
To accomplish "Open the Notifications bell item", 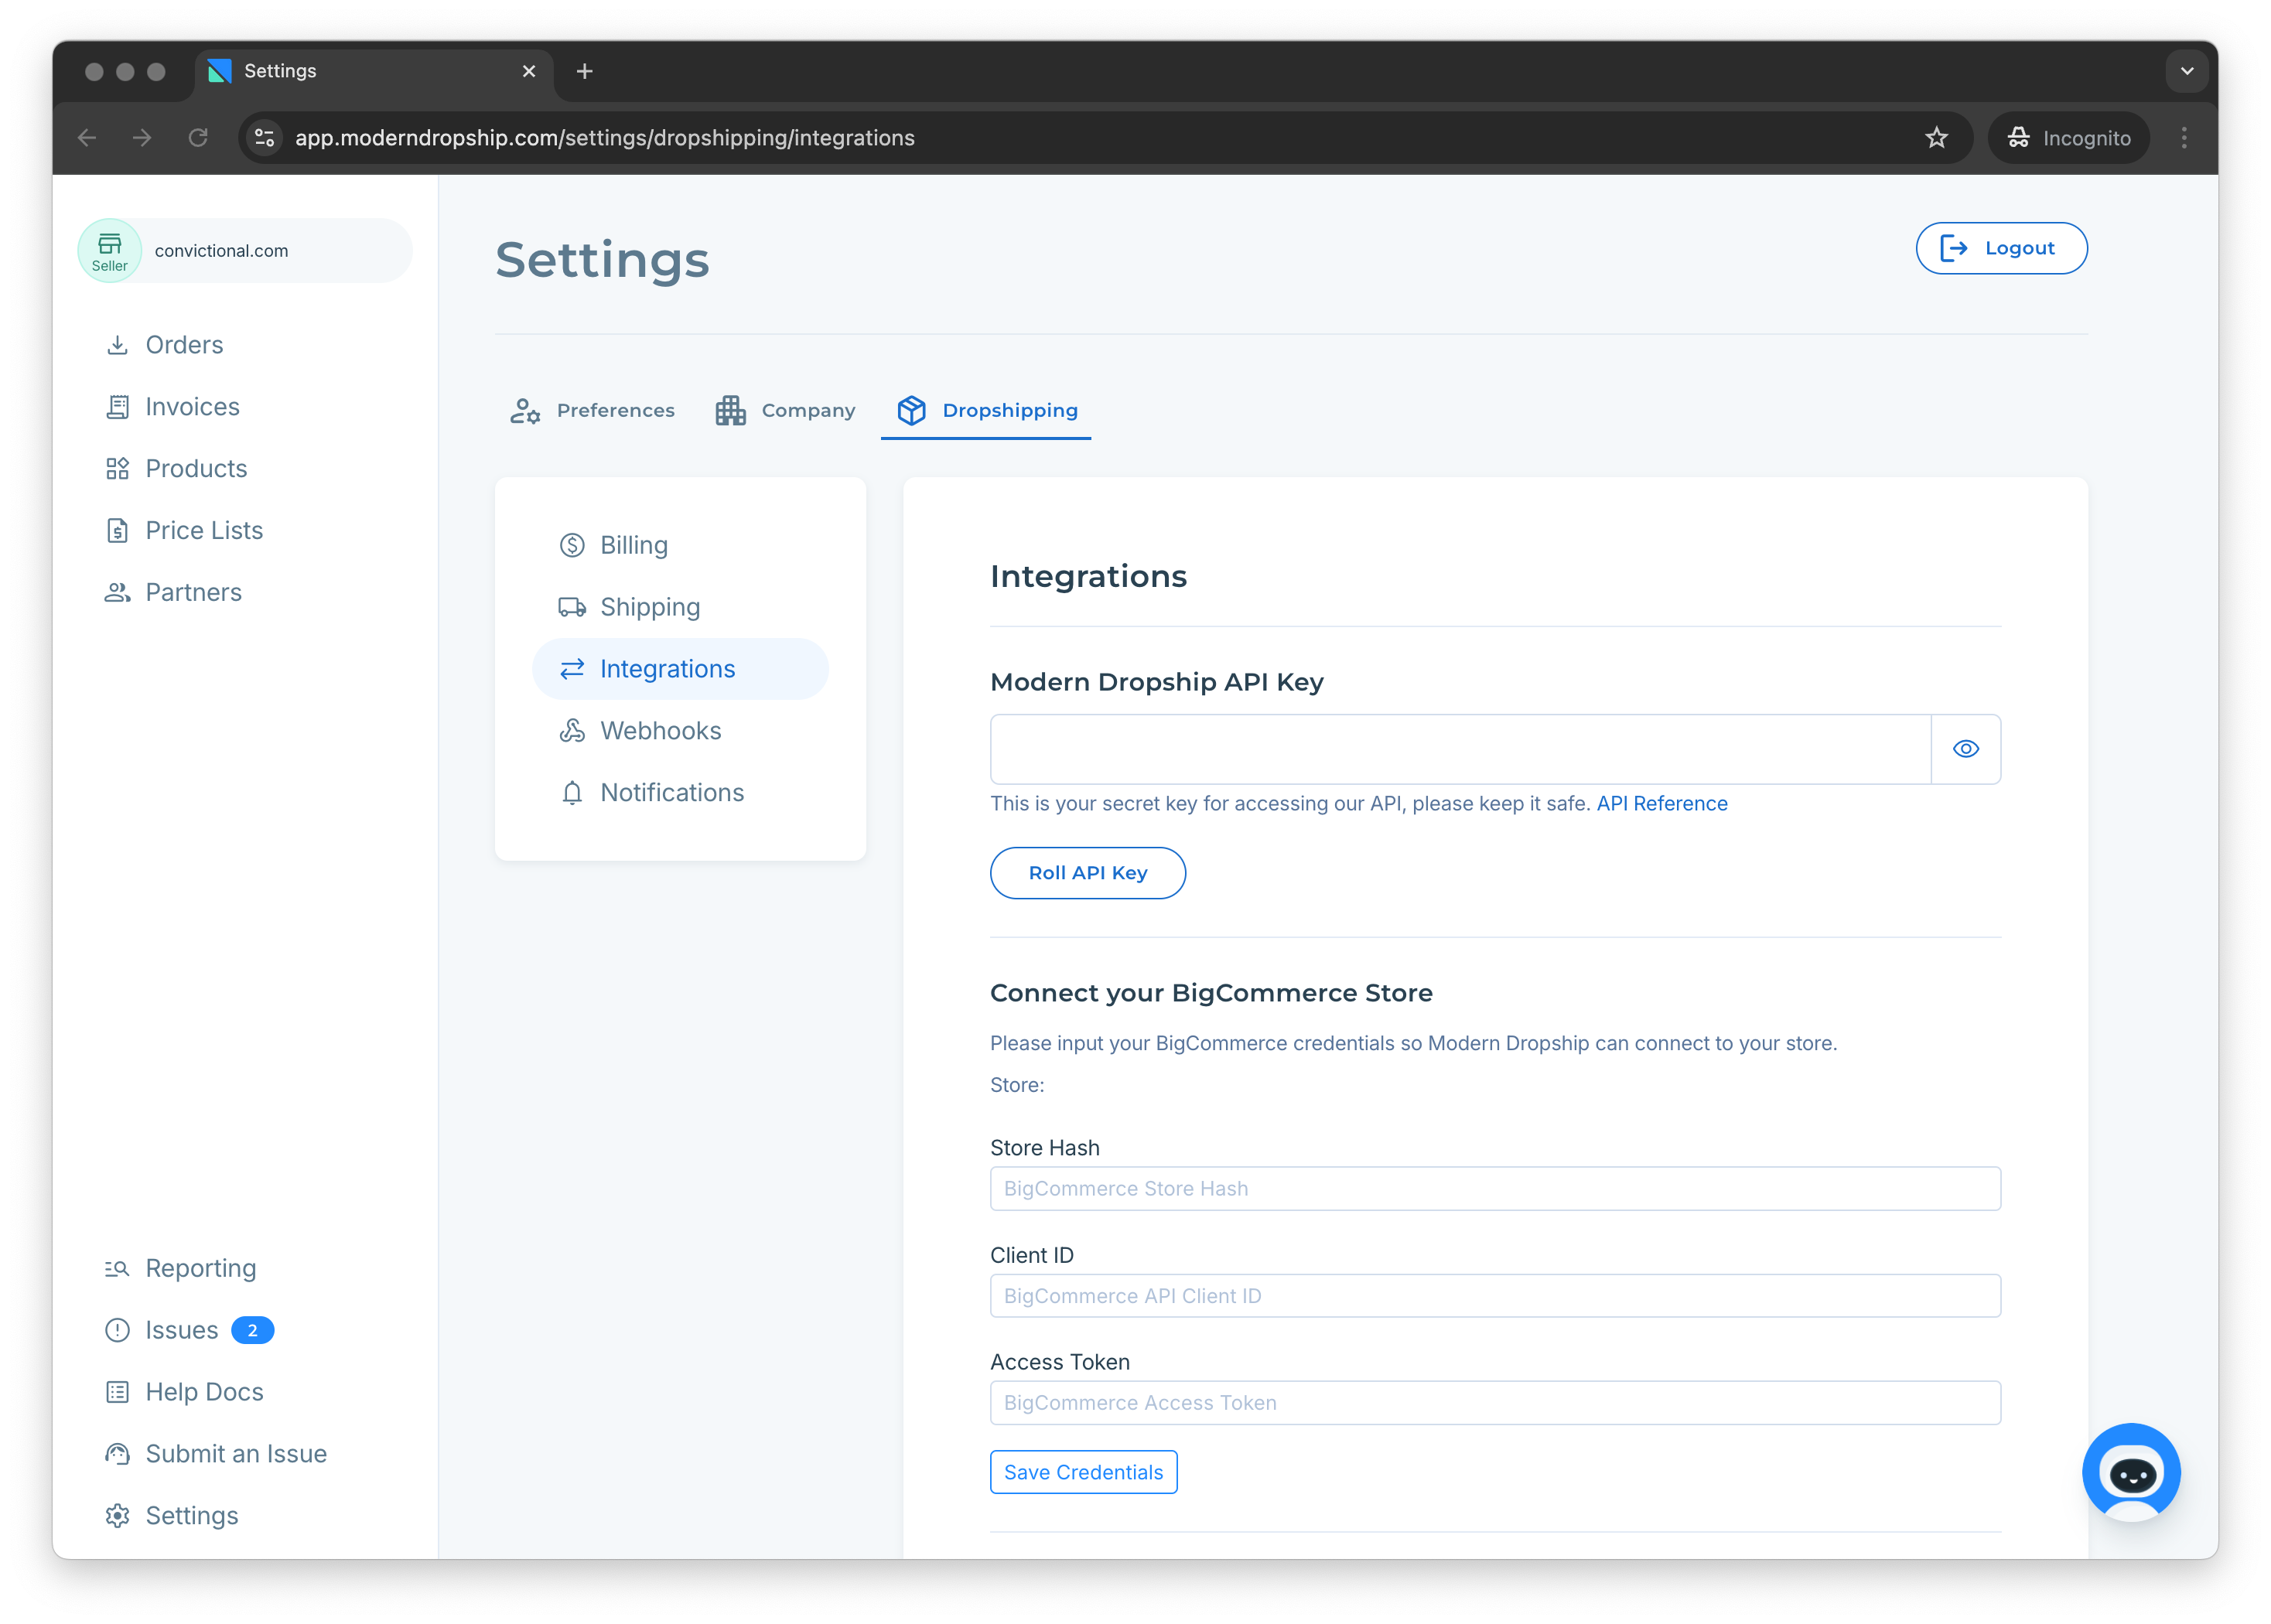I will pyautogui.click(x=671, y=793).
